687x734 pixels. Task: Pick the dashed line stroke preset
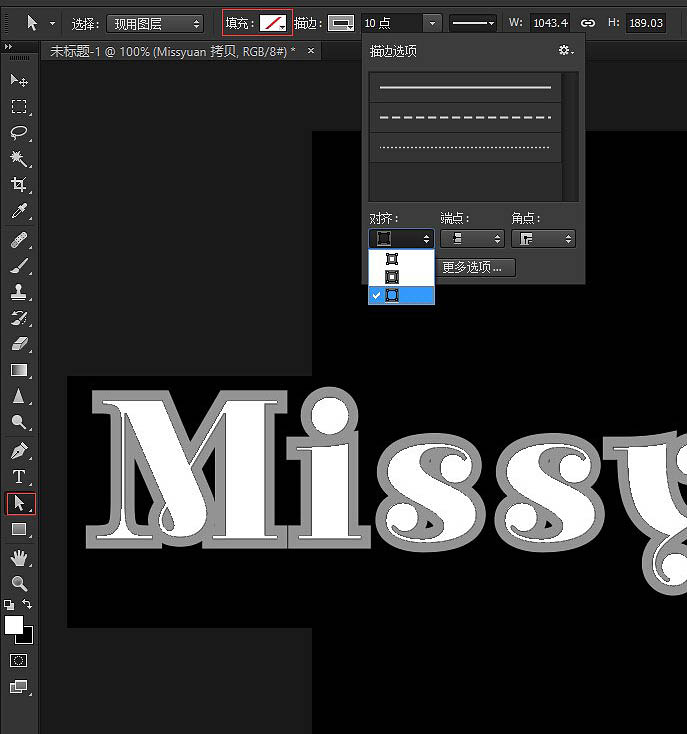465,117
